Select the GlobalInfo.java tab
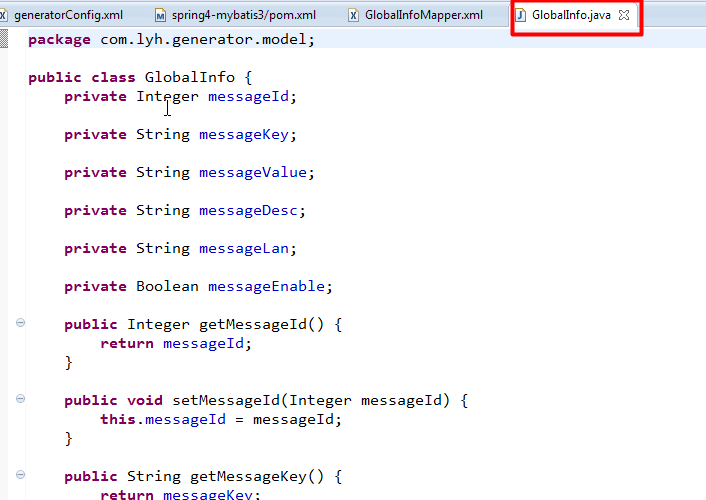Image resolution: width=706 pixels, height=500 pixels. coord(570,15)
